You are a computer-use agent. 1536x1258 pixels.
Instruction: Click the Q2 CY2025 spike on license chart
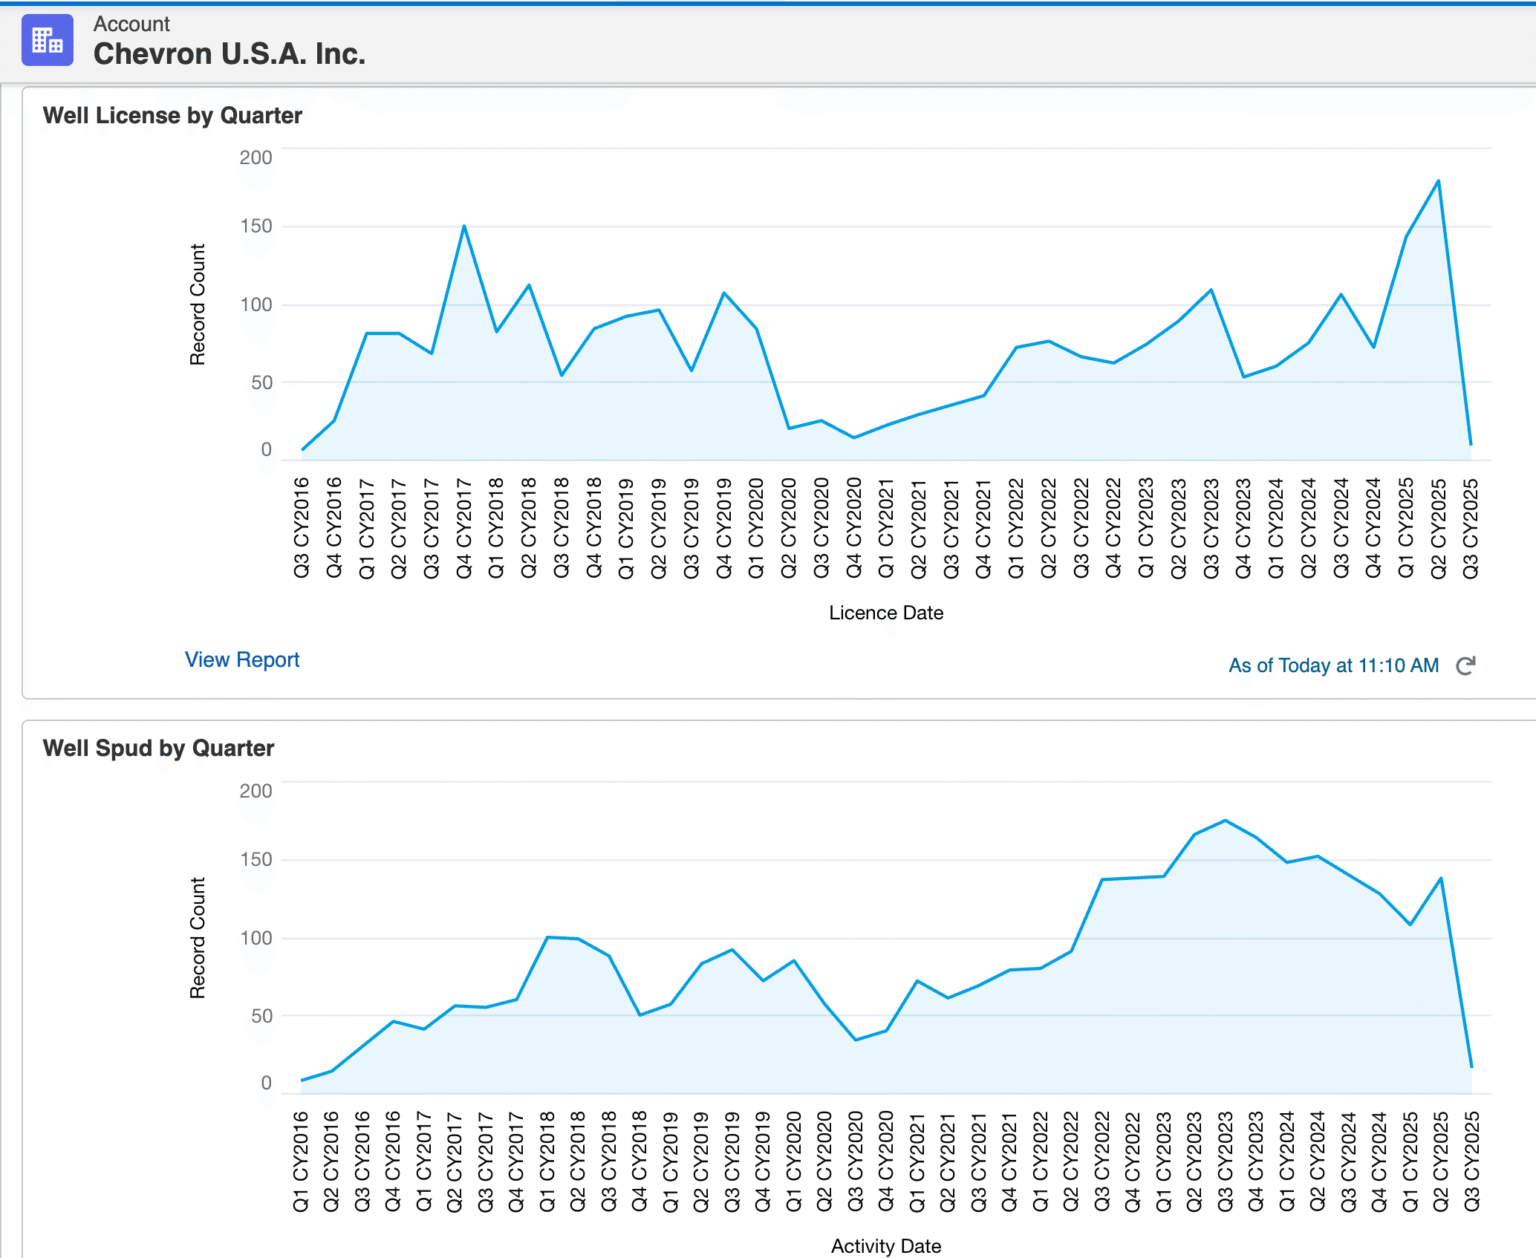click(x=1437, y=182)
